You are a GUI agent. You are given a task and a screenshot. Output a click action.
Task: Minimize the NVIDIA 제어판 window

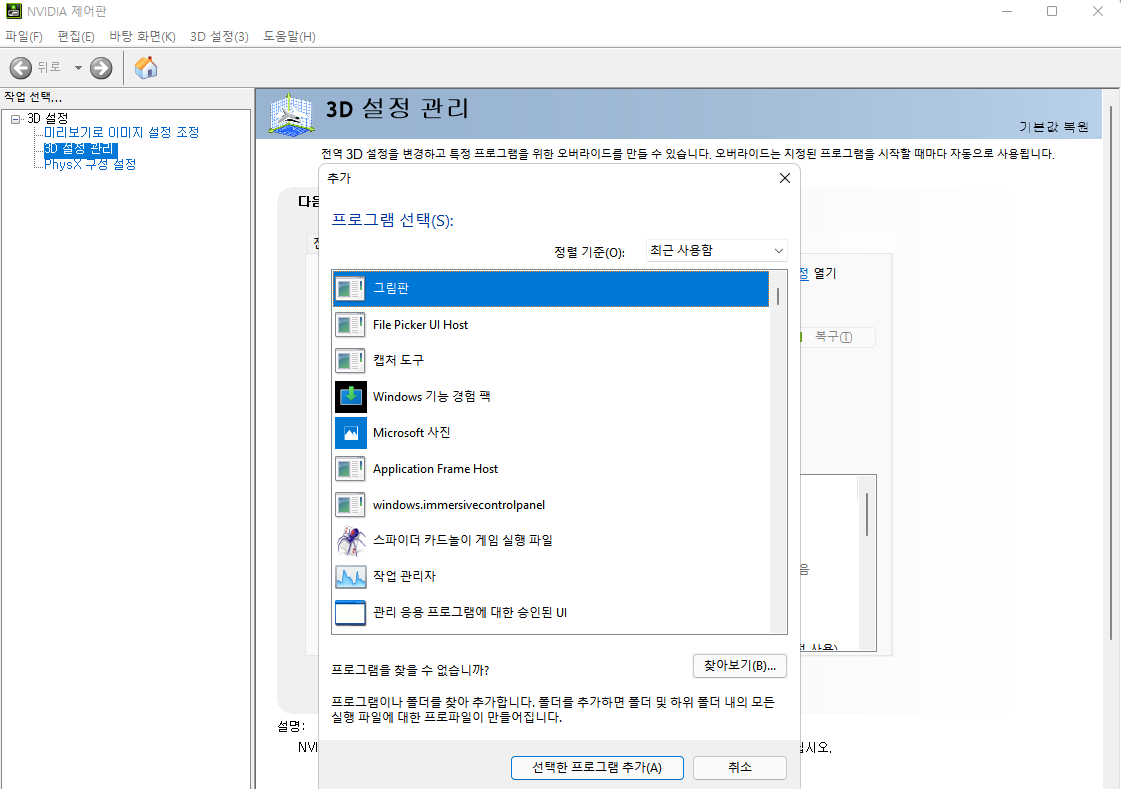pos(1007,11)
